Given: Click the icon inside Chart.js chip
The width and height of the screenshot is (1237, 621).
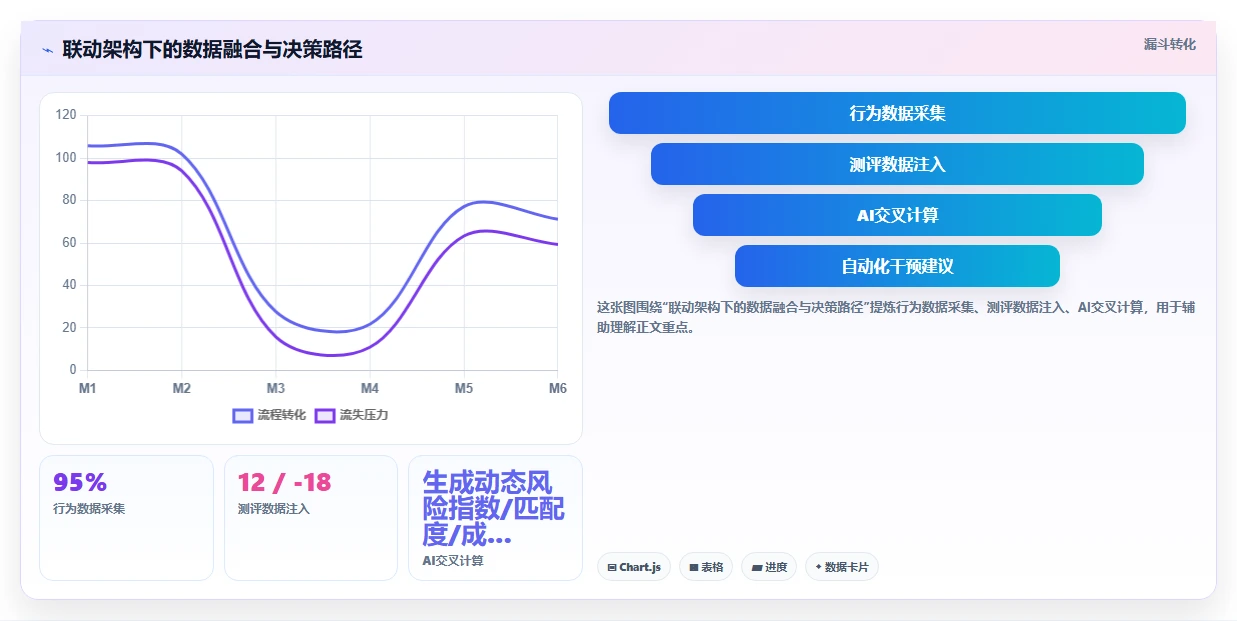Looking at the screenshot, I should pyautogui.click(x=612, y=567).
